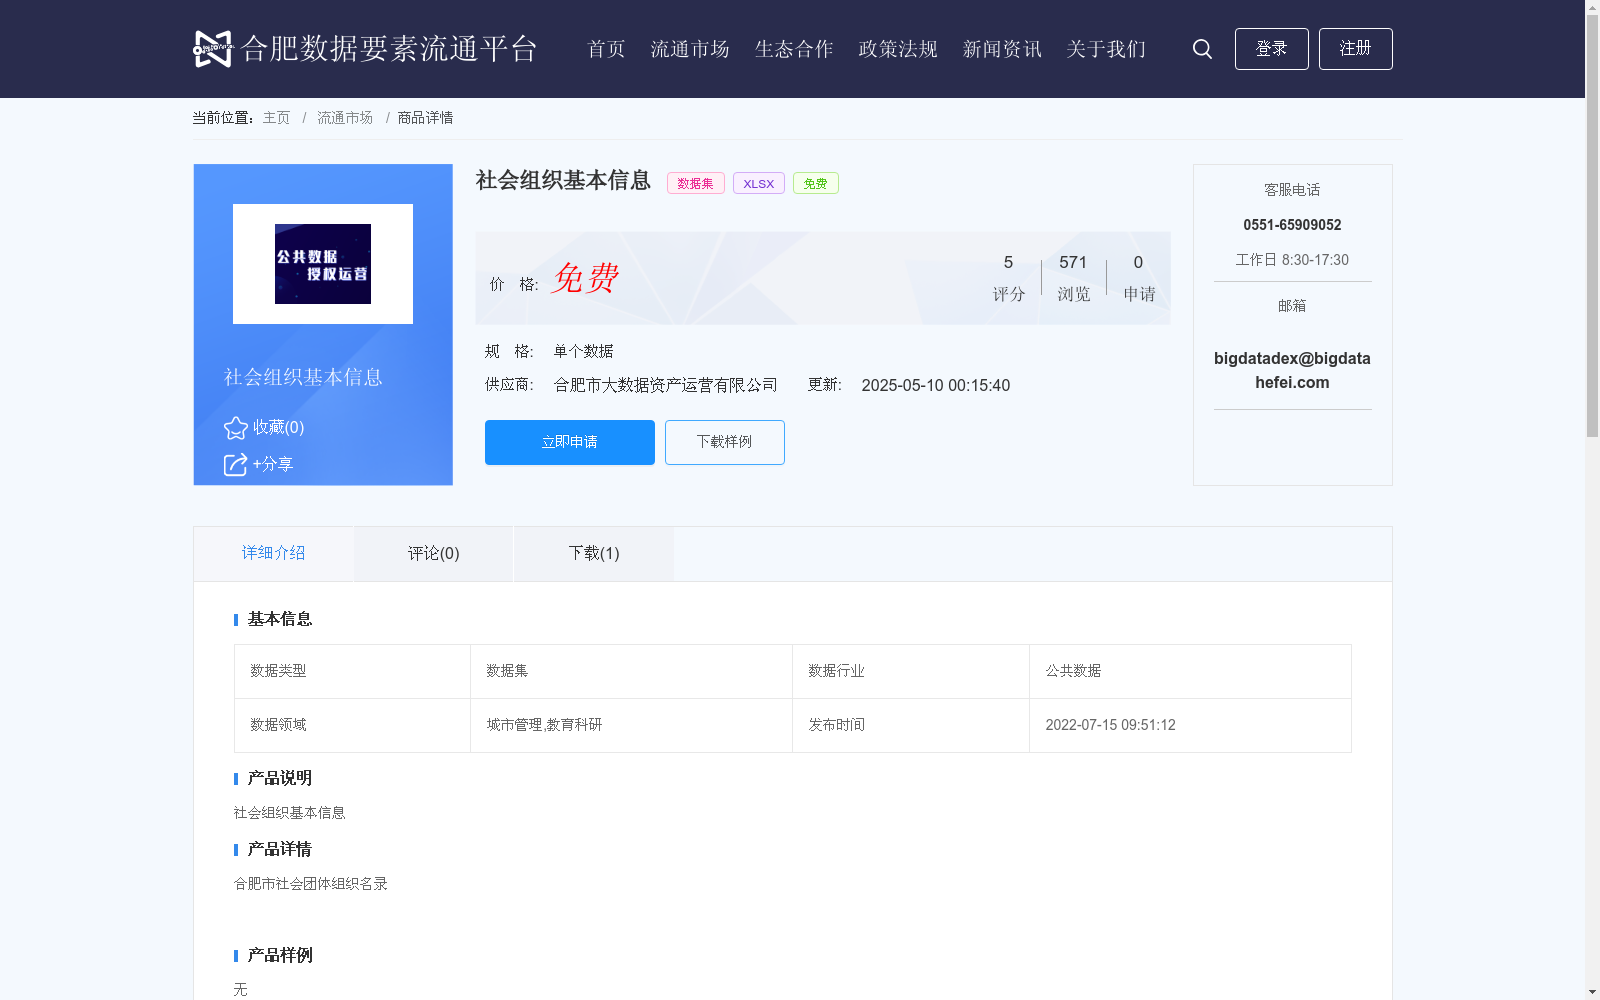Click the 注册 register button

pos(1356,49)
